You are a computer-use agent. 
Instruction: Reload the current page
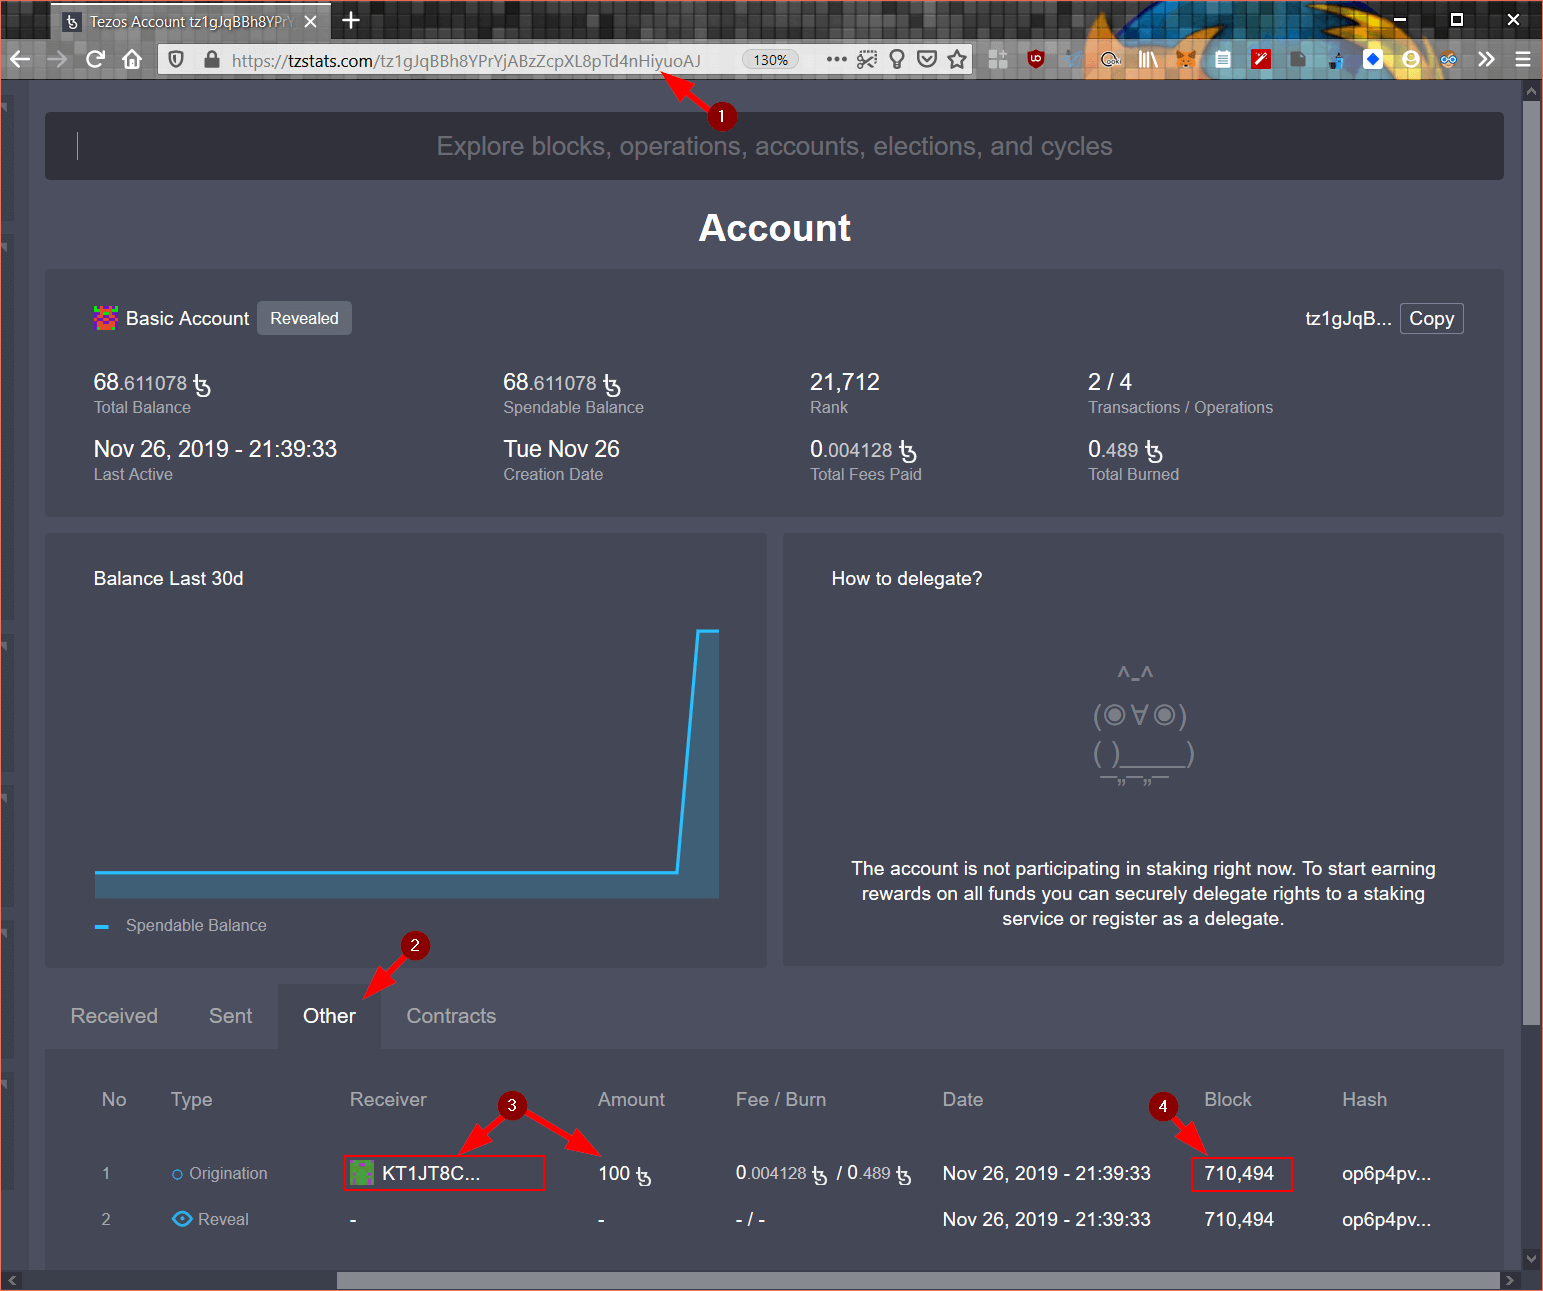coord(95,59)
